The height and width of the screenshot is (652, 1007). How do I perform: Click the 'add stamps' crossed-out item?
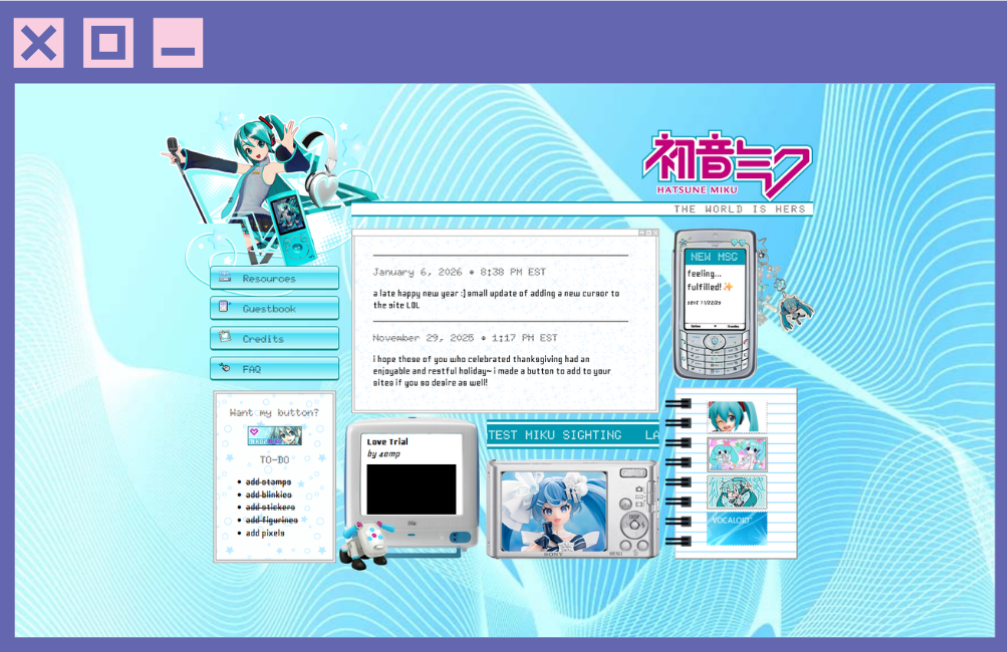tap(268, 482)
